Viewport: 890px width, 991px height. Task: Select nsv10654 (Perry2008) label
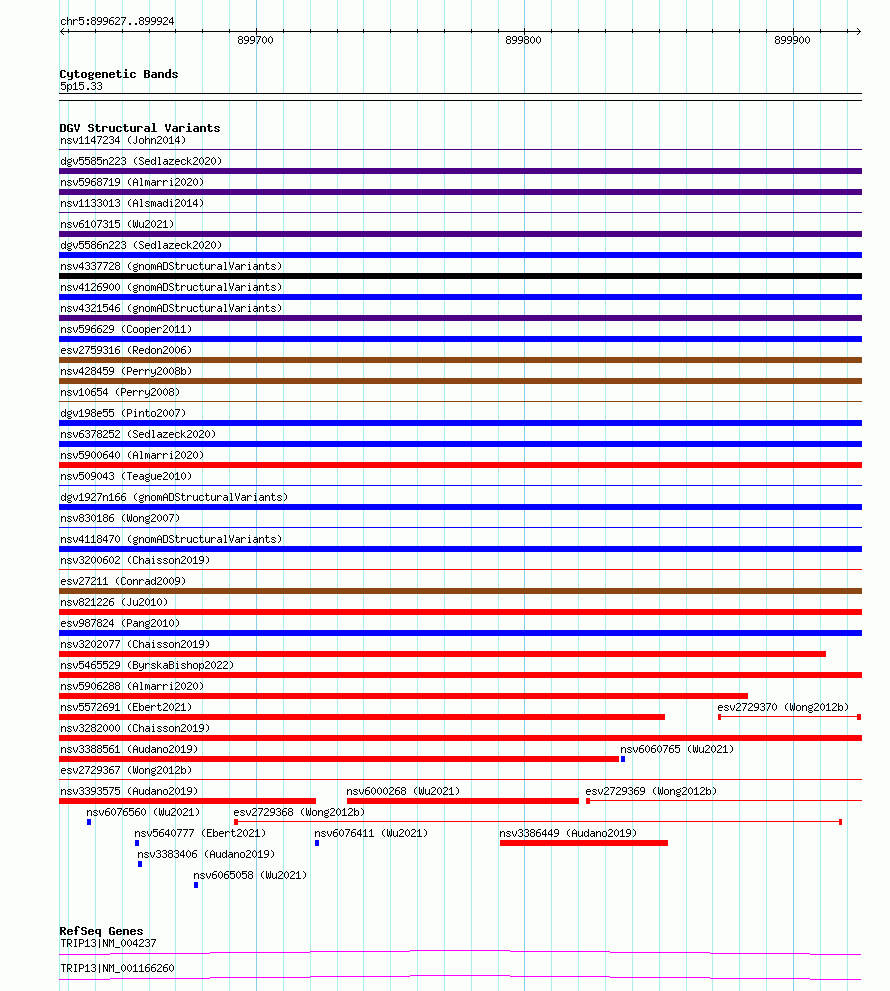tap(120, 392)
